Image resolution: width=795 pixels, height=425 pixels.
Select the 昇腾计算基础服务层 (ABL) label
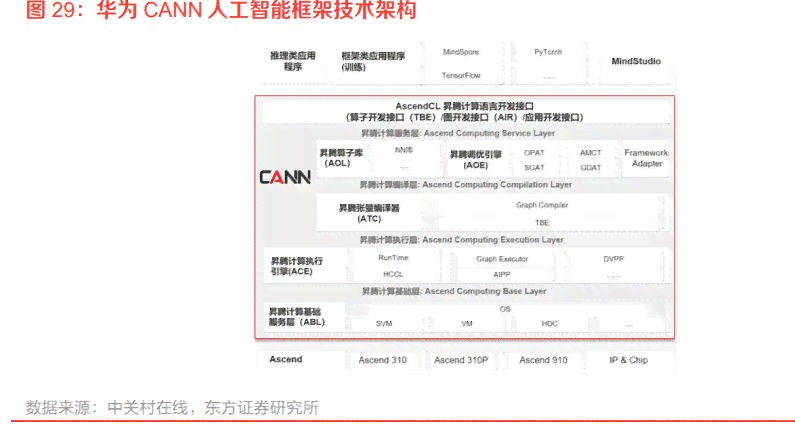(297, 316)
